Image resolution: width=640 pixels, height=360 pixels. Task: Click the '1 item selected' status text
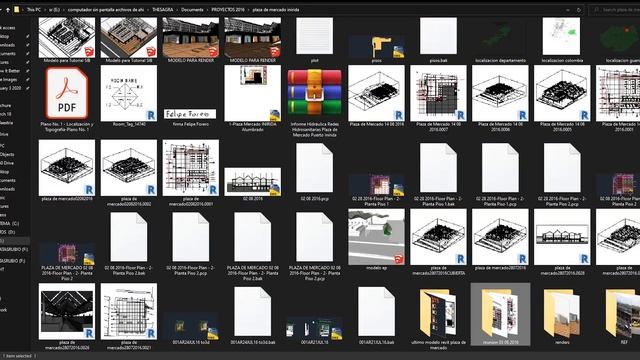[x=18, y=356]
